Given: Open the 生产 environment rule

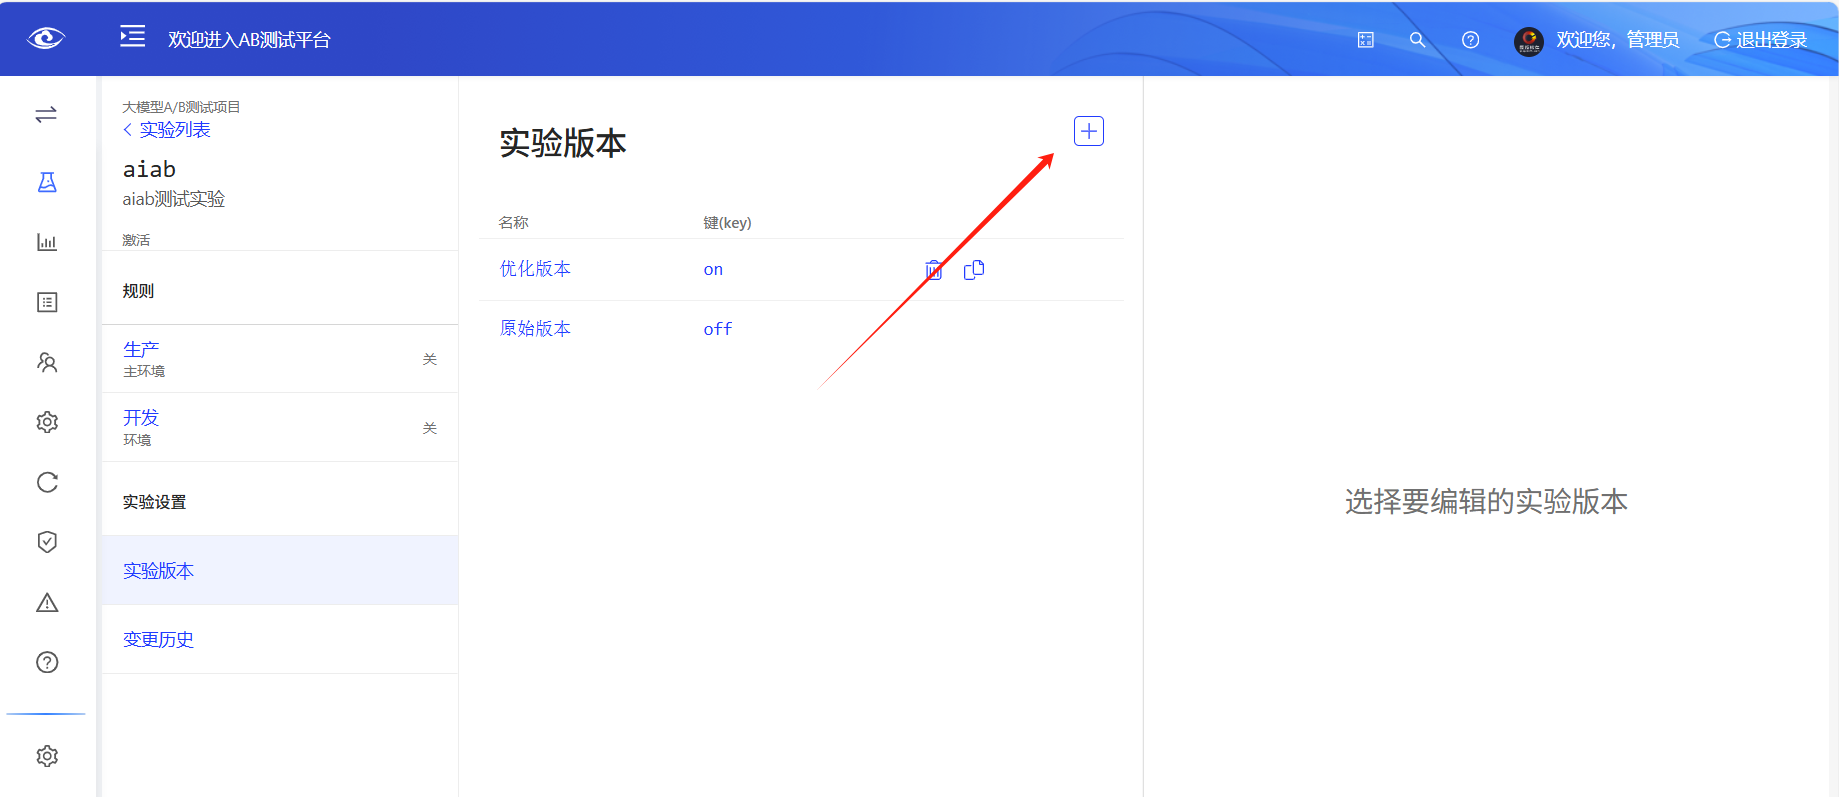Looking at the screenshot, I should tap(141, 350).
